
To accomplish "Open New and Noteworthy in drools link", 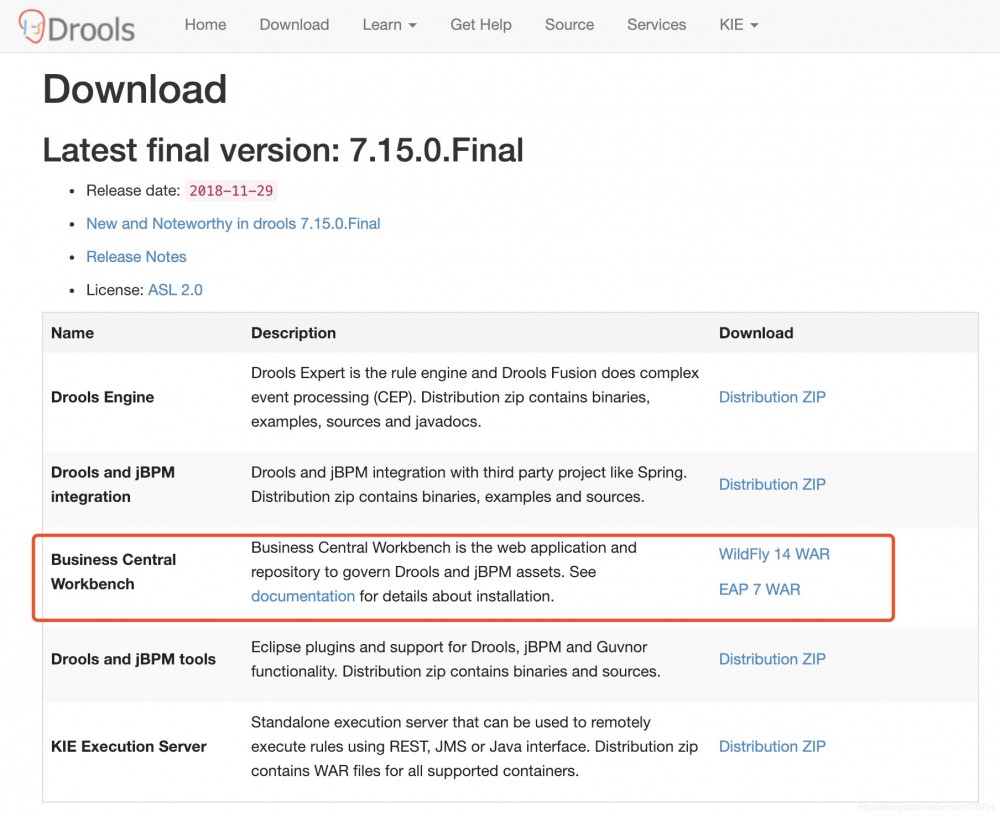I will click(233, 224).
